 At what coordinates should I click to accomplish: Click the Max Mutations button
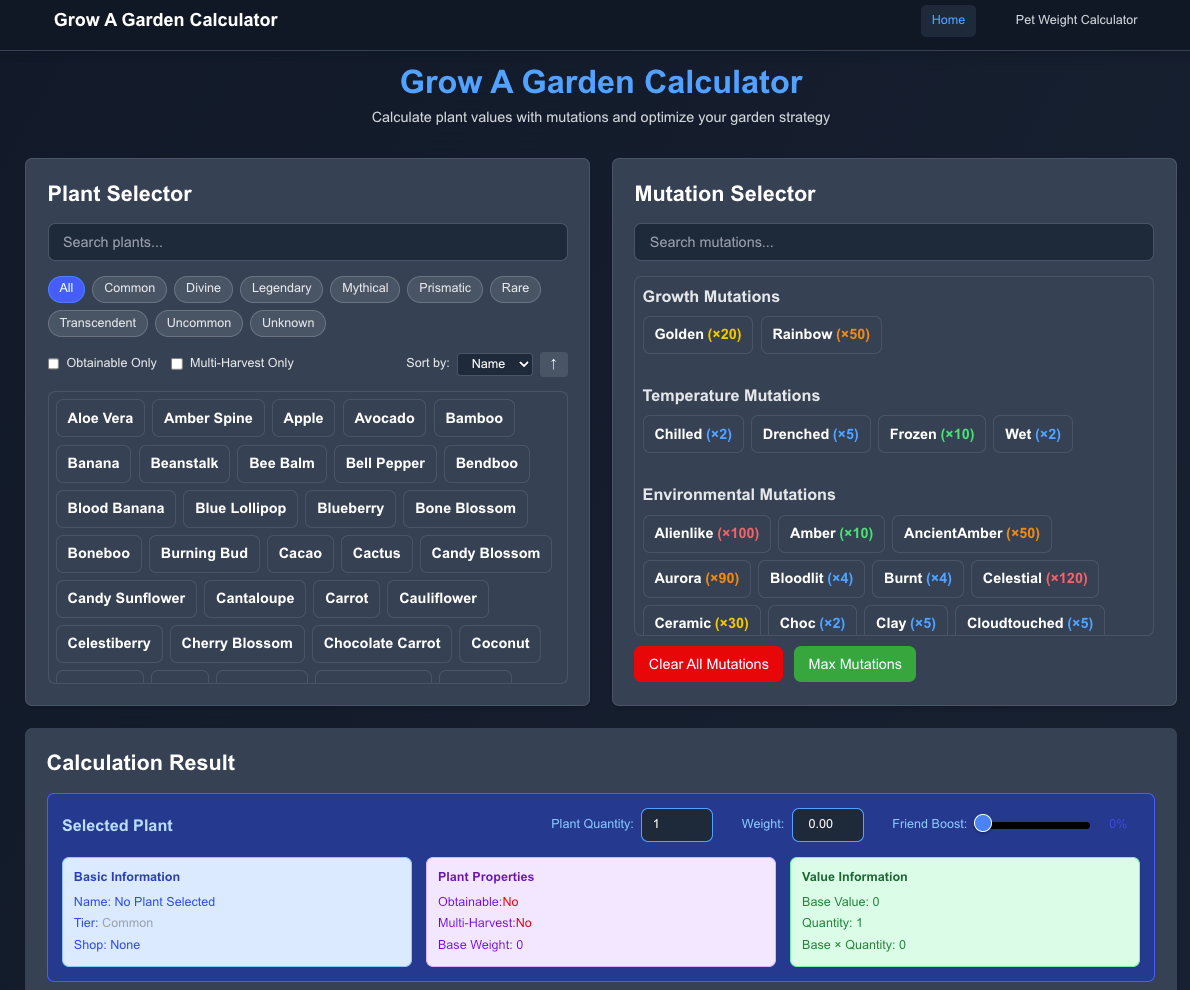[x=854, y=664]
